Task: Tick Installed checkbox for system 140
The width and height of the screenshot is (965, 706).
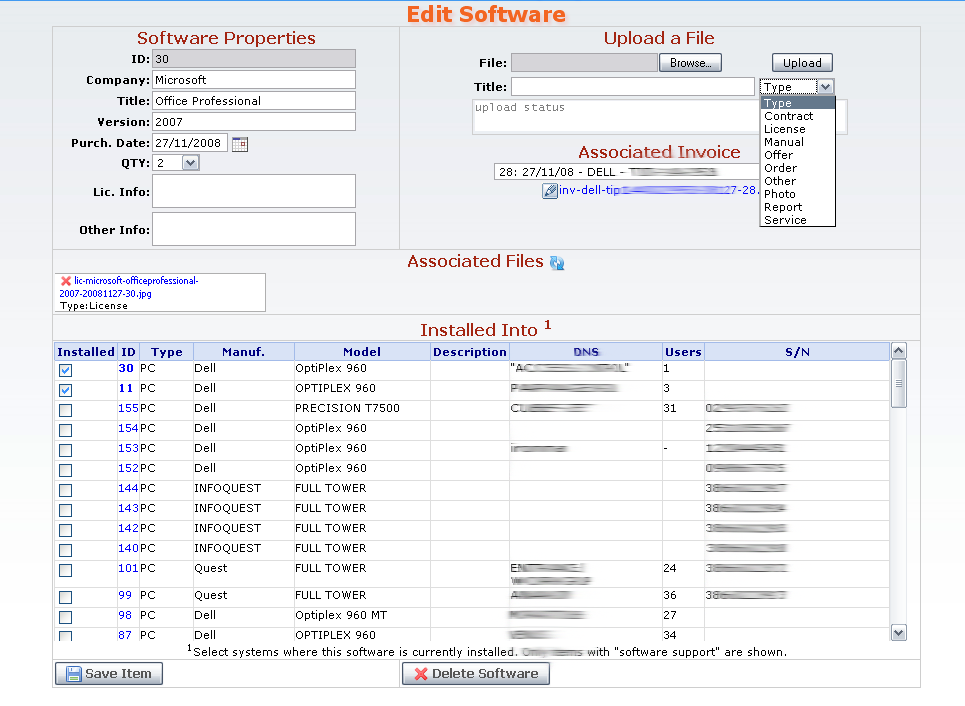Action: (x=66, y=550)
